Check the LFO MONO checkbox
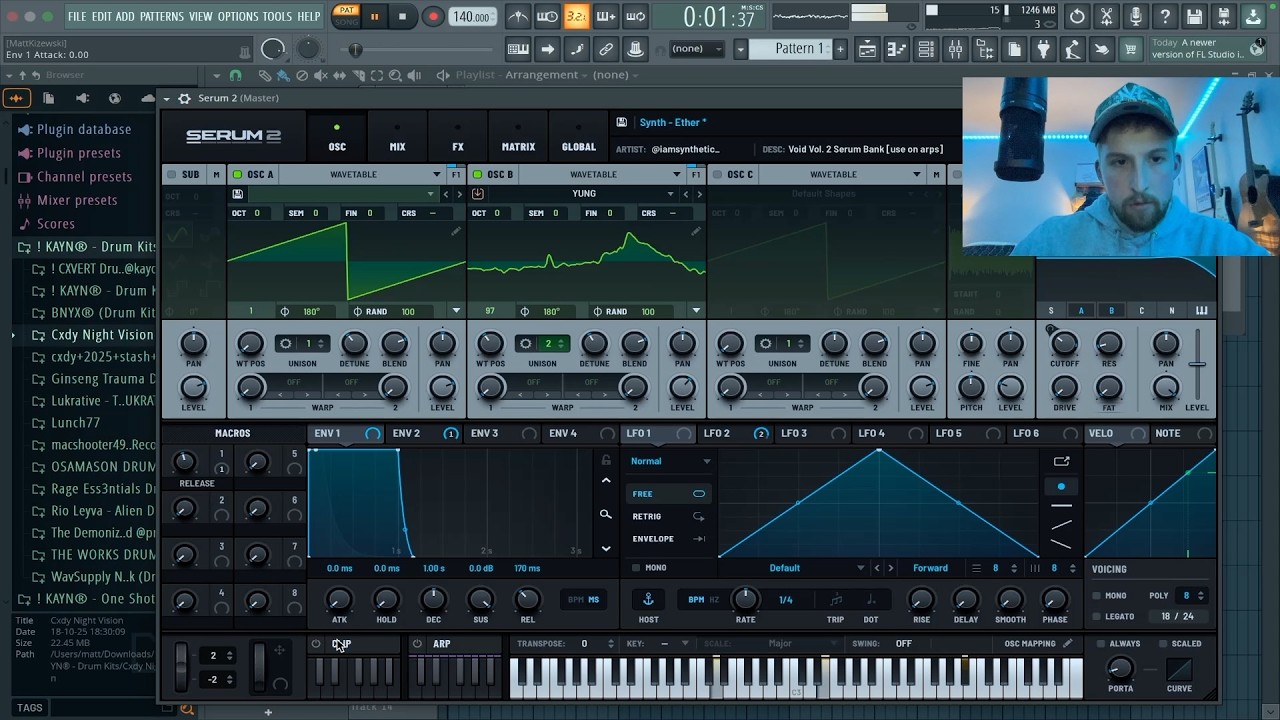The image size is (1280, 720). click(635, 568)
